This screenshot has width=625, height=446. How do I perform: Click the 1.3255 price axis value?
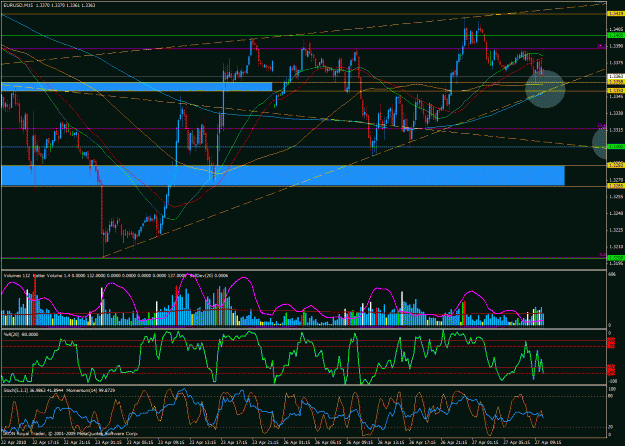point(615,197)
